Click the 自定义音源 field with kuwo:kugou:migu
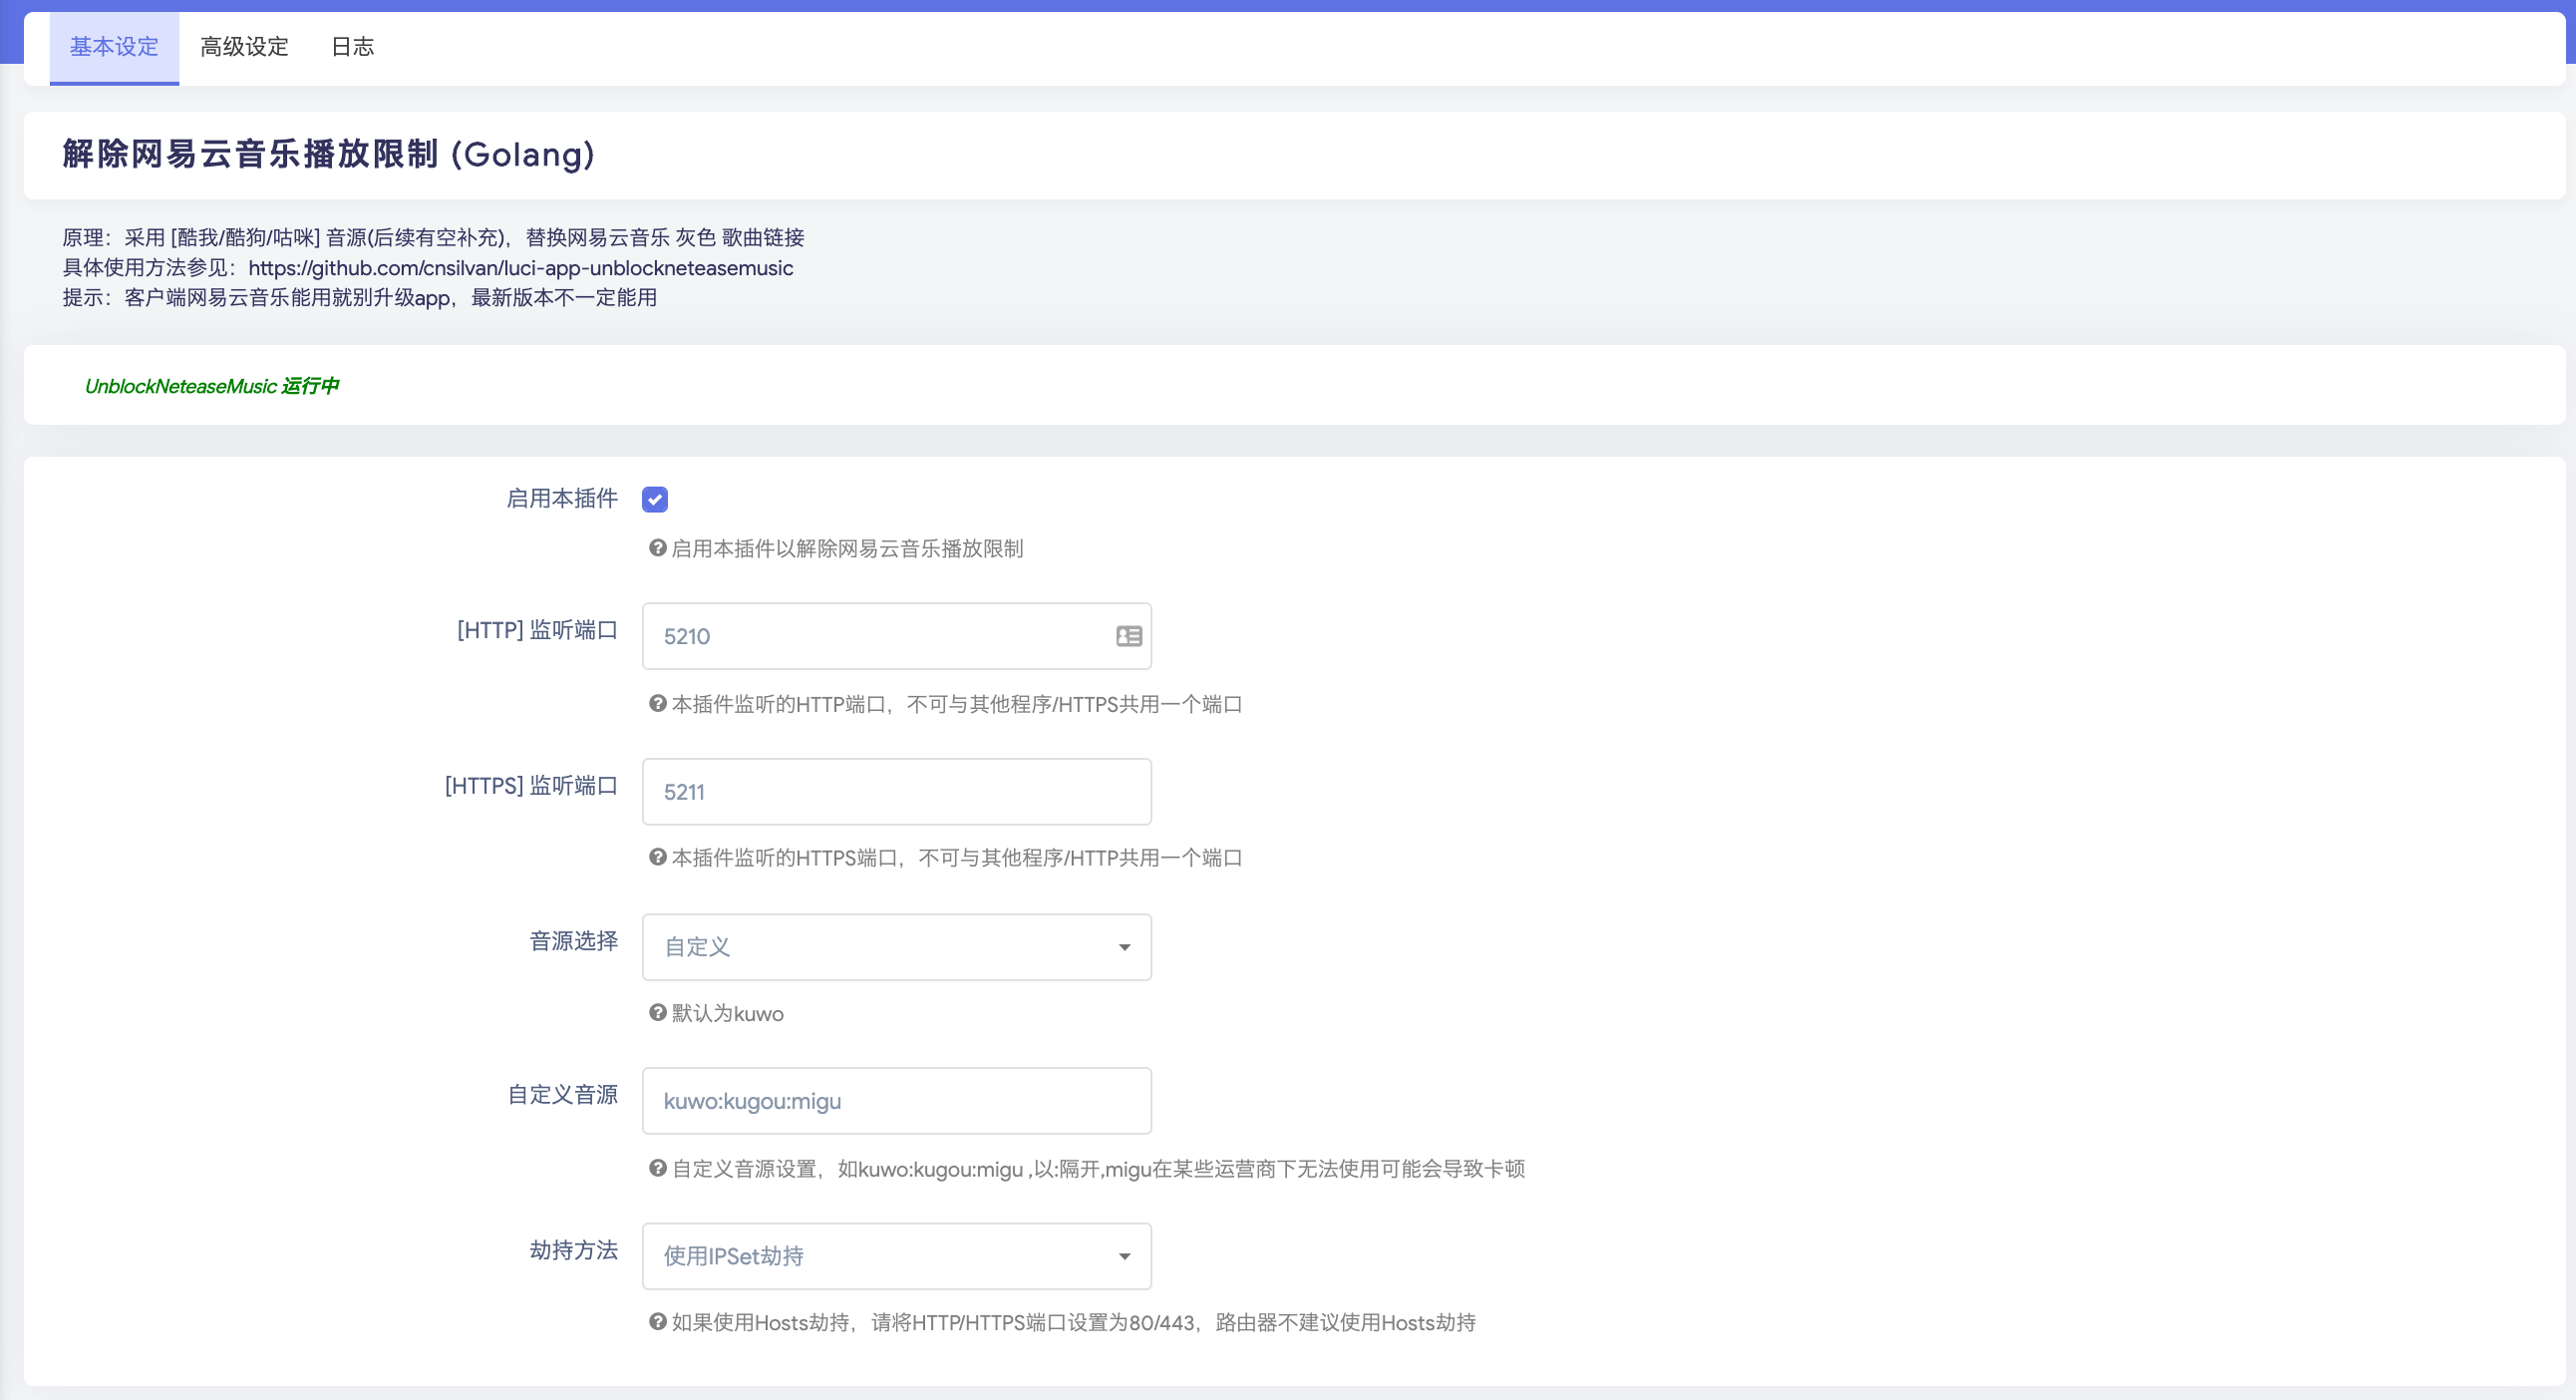Screen dimensions: 2576x1400 [895, 1101]
